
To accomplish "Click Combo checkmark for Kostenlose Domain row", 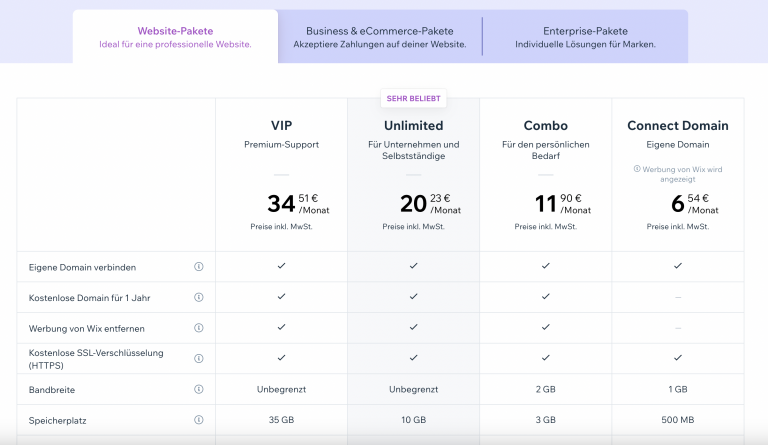I will pyautogui.click(x=545, y=297).
